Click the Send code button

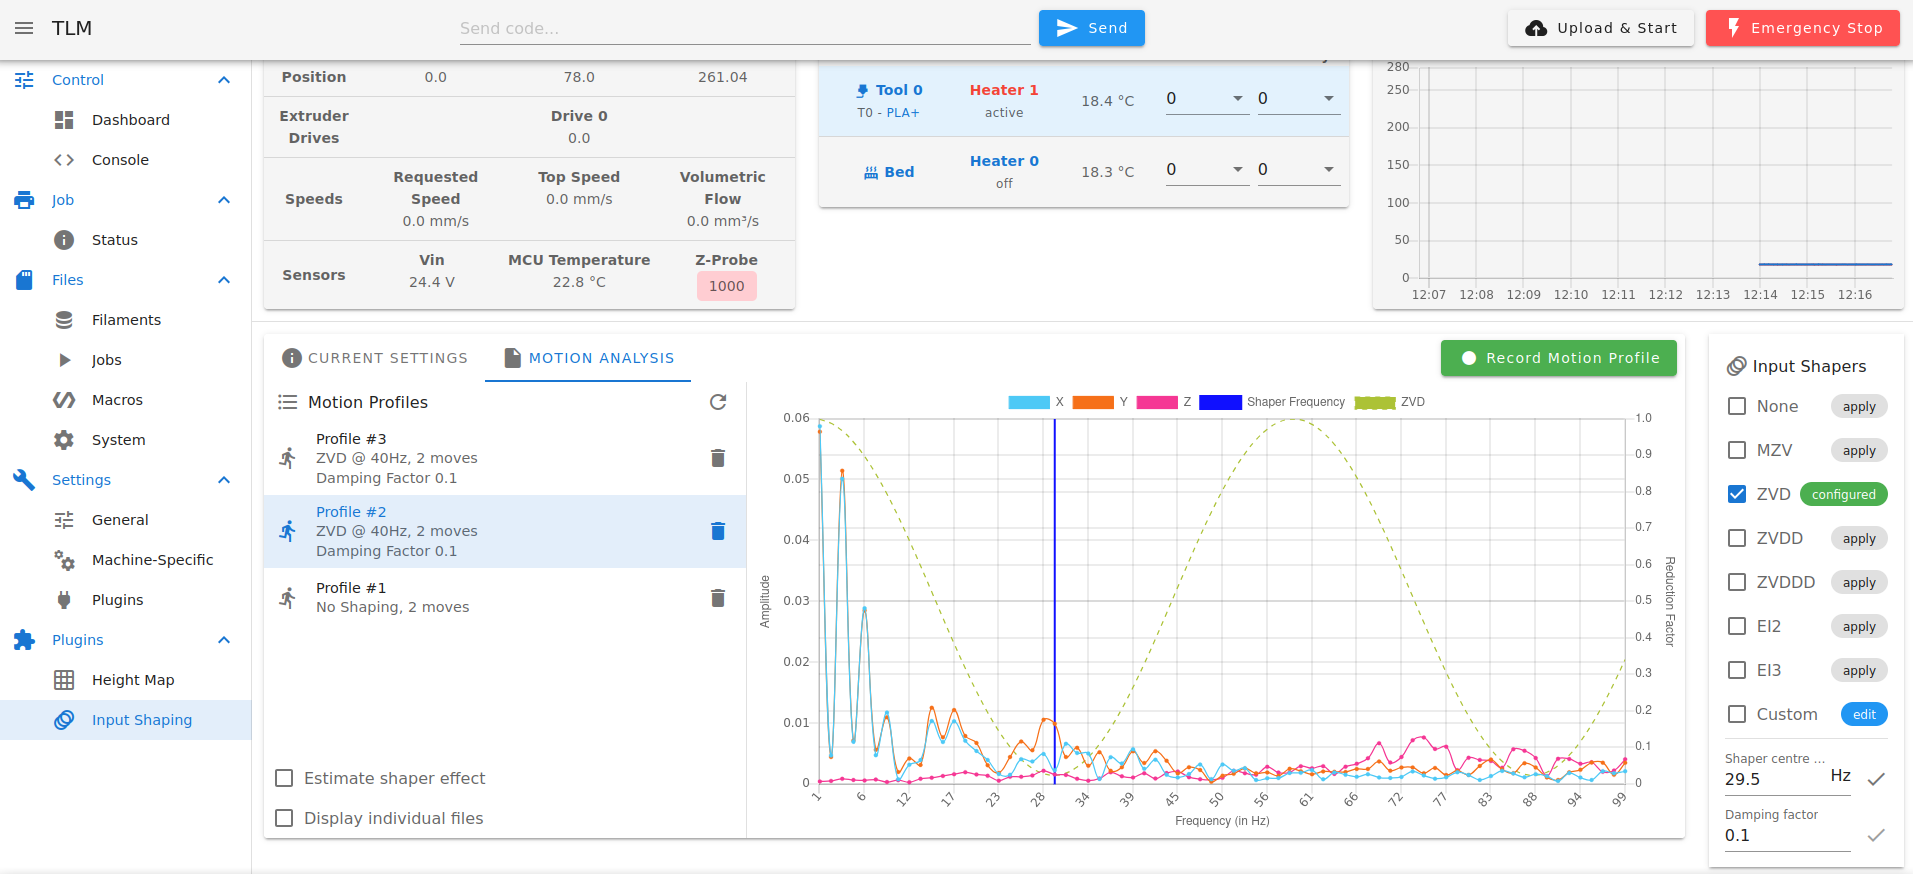[1092, 28]
